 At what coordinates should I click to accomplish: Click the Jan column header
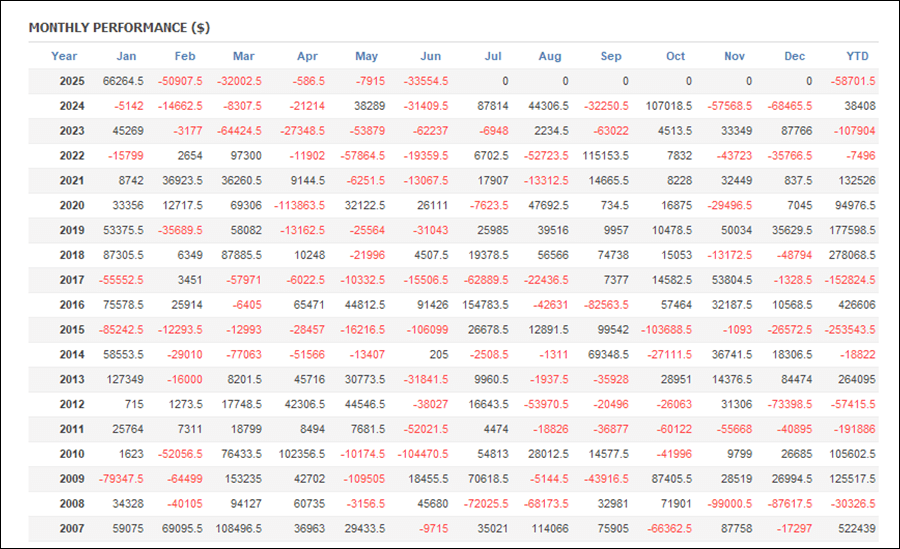click(126, 56)
